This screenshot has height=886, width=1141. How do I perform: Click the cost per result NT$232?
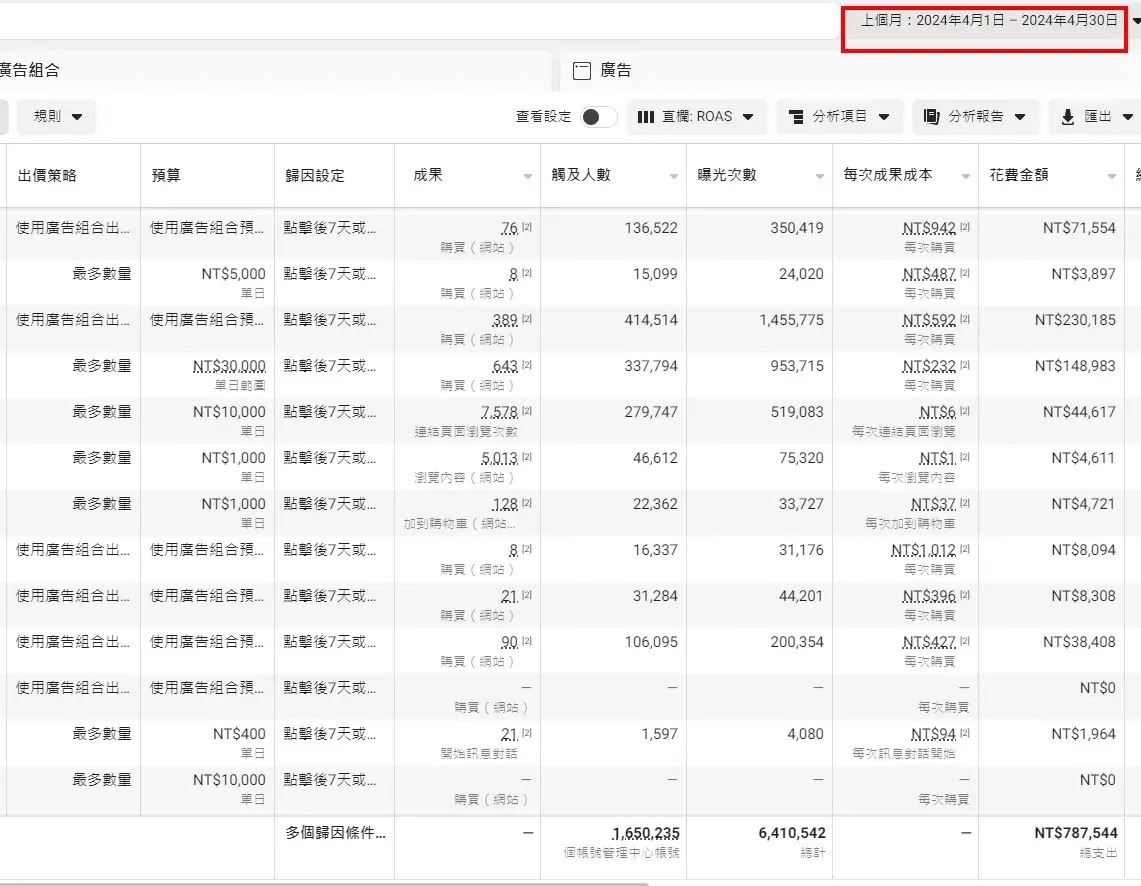coord(929,366)
